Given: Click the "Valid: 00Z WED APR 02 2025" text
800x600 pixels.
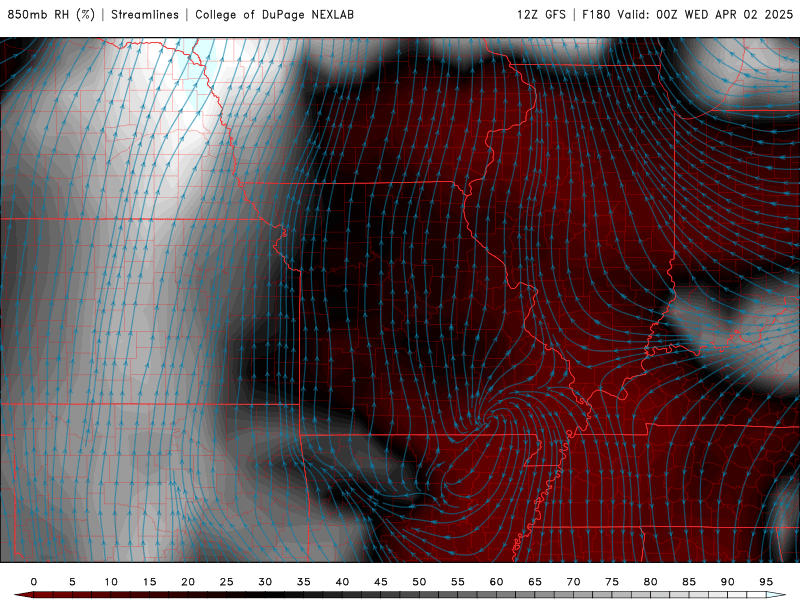Looking at the screenshot, I should [705, 14].
